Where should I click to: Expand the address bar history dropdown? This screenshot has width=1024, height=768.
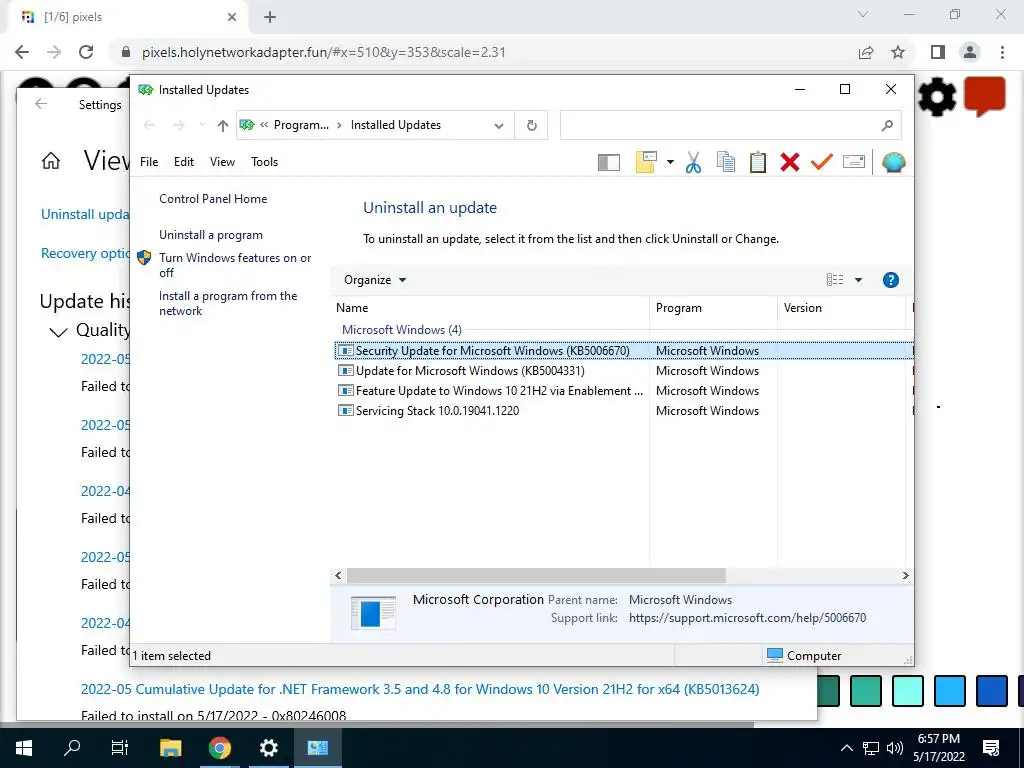coord(499,125)
